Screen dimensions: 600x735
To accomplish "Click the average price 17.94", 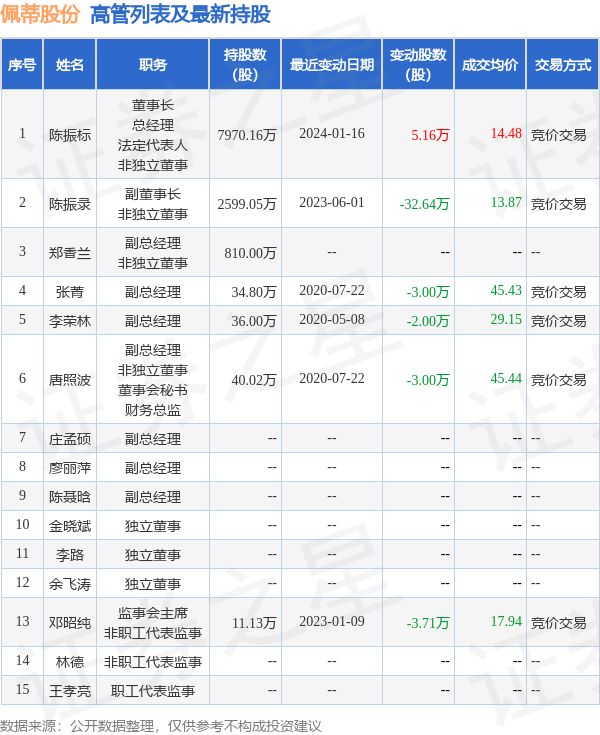I will click(506, 622).
